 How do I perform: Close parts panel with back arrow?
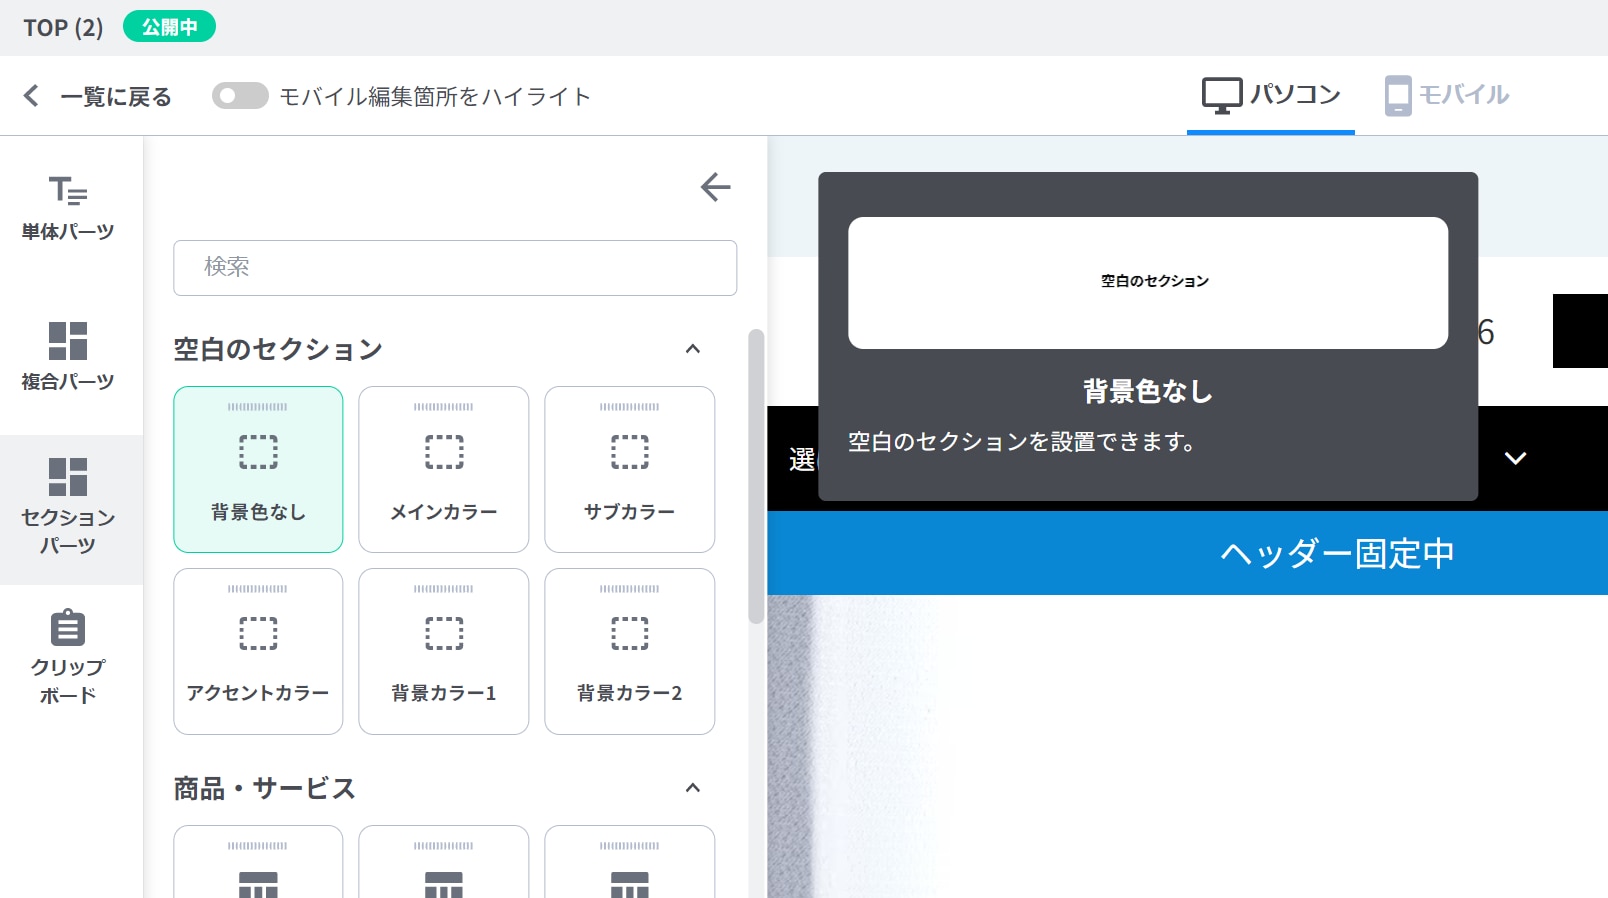(x=715, y=187)
